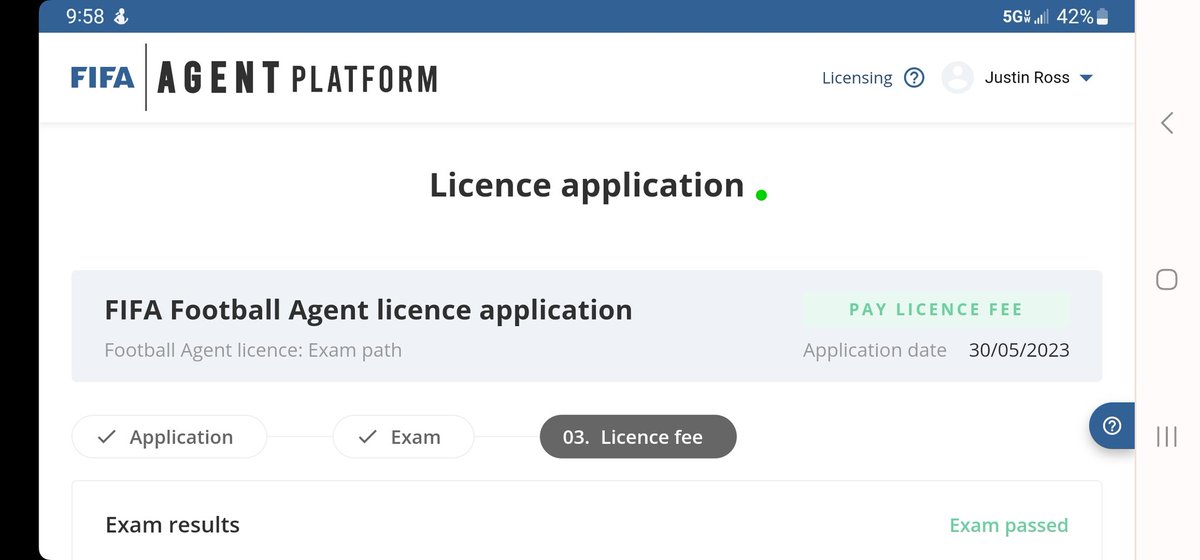Open the Justin Ross user name
Viewport: 1200px width, 560px height.
click(1027, 77)
